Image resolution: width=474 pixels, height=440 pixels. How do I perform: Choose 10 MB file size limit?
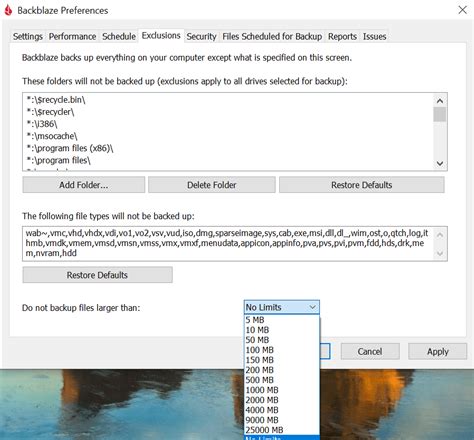[282, 330]
